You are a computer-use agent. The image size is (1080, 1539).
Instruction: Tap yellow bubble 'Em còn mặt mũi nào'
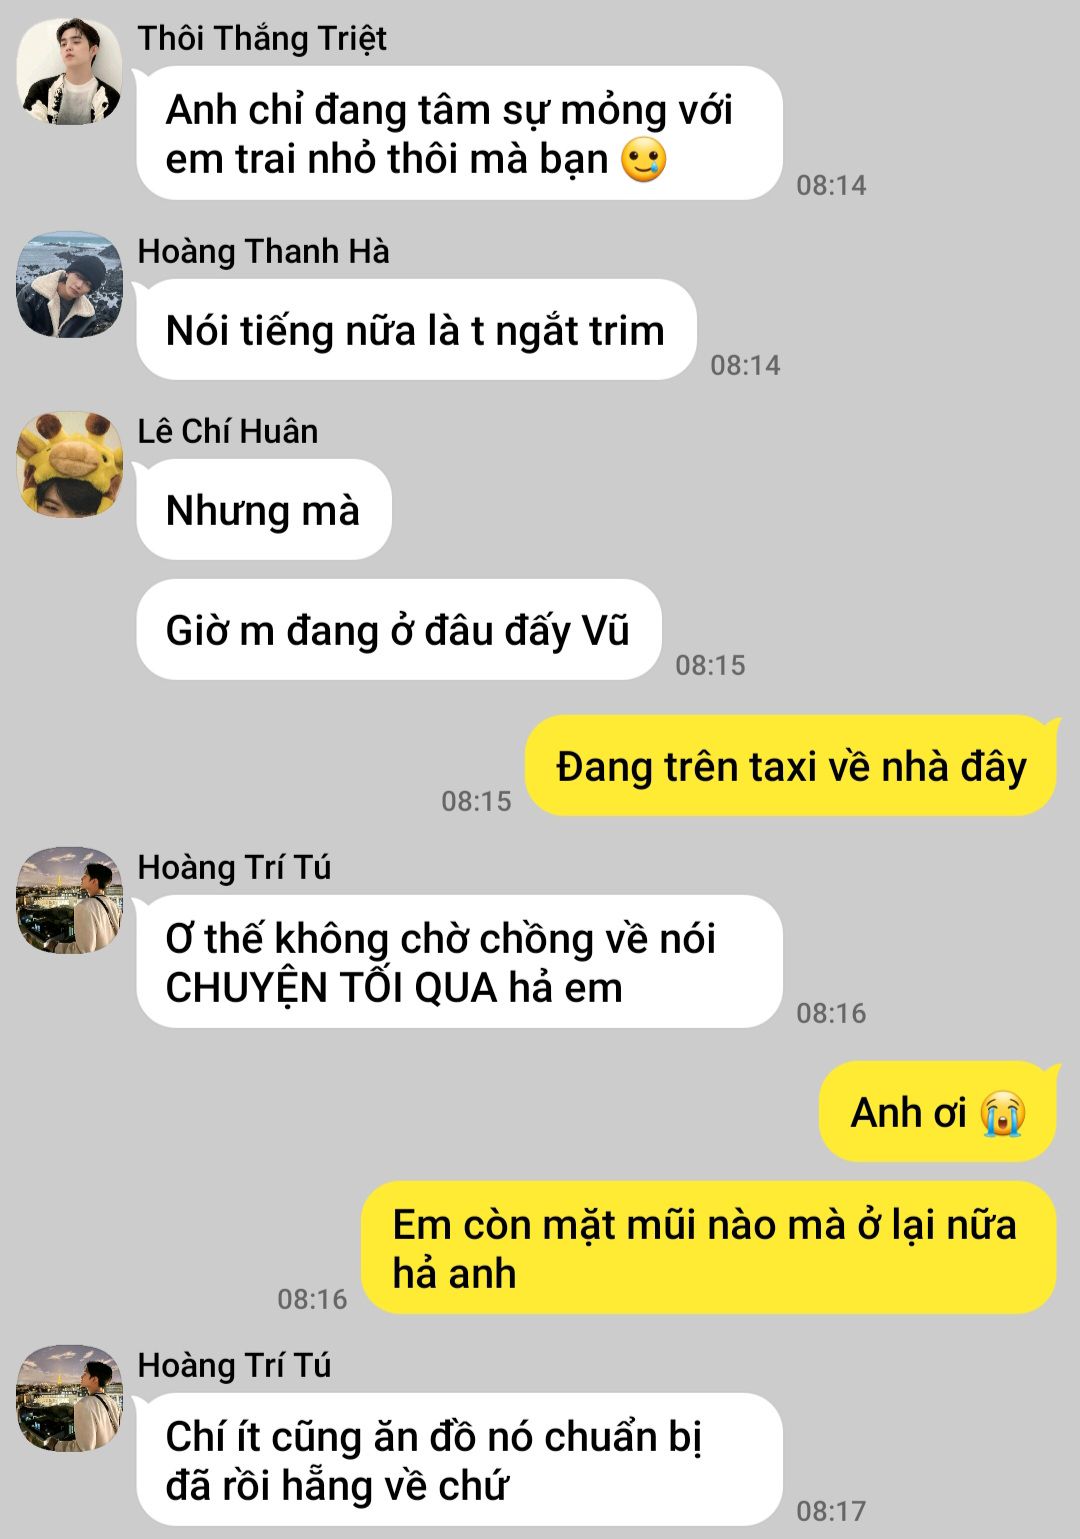click(x=708, y=1248)
